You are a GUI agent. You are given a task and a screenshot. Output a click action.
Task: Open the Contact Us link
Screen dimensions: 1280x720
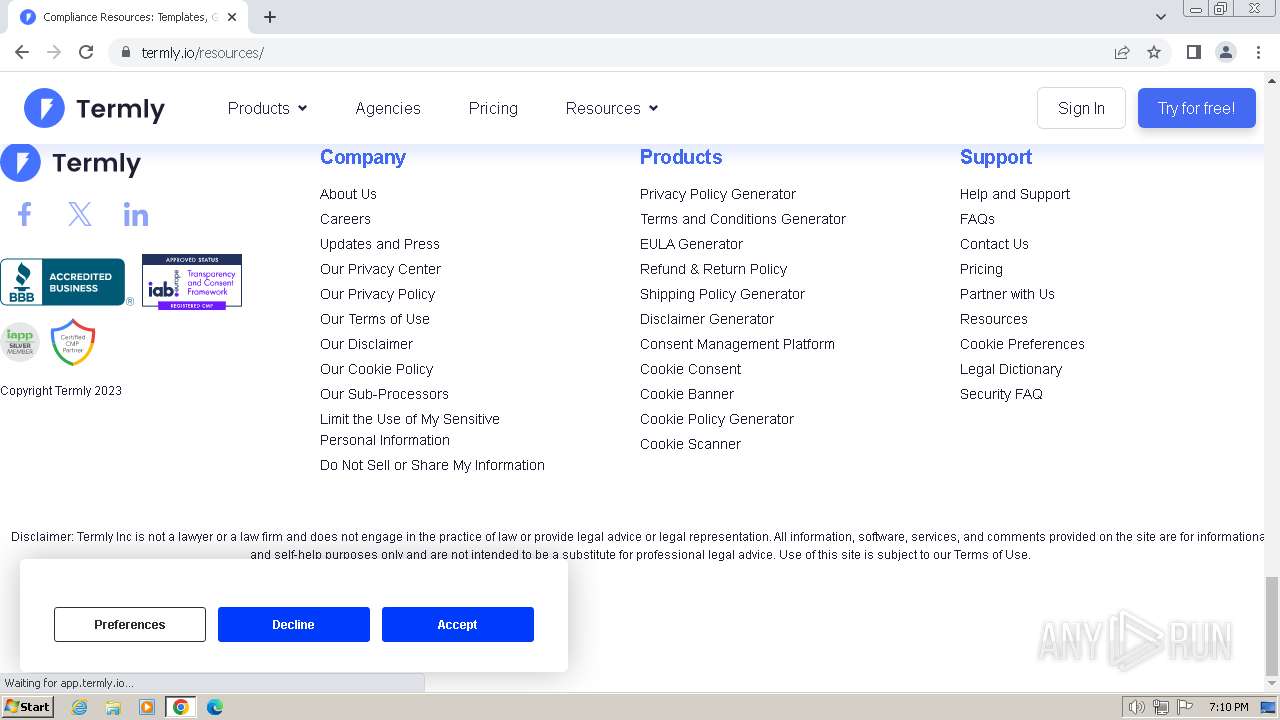994,244
